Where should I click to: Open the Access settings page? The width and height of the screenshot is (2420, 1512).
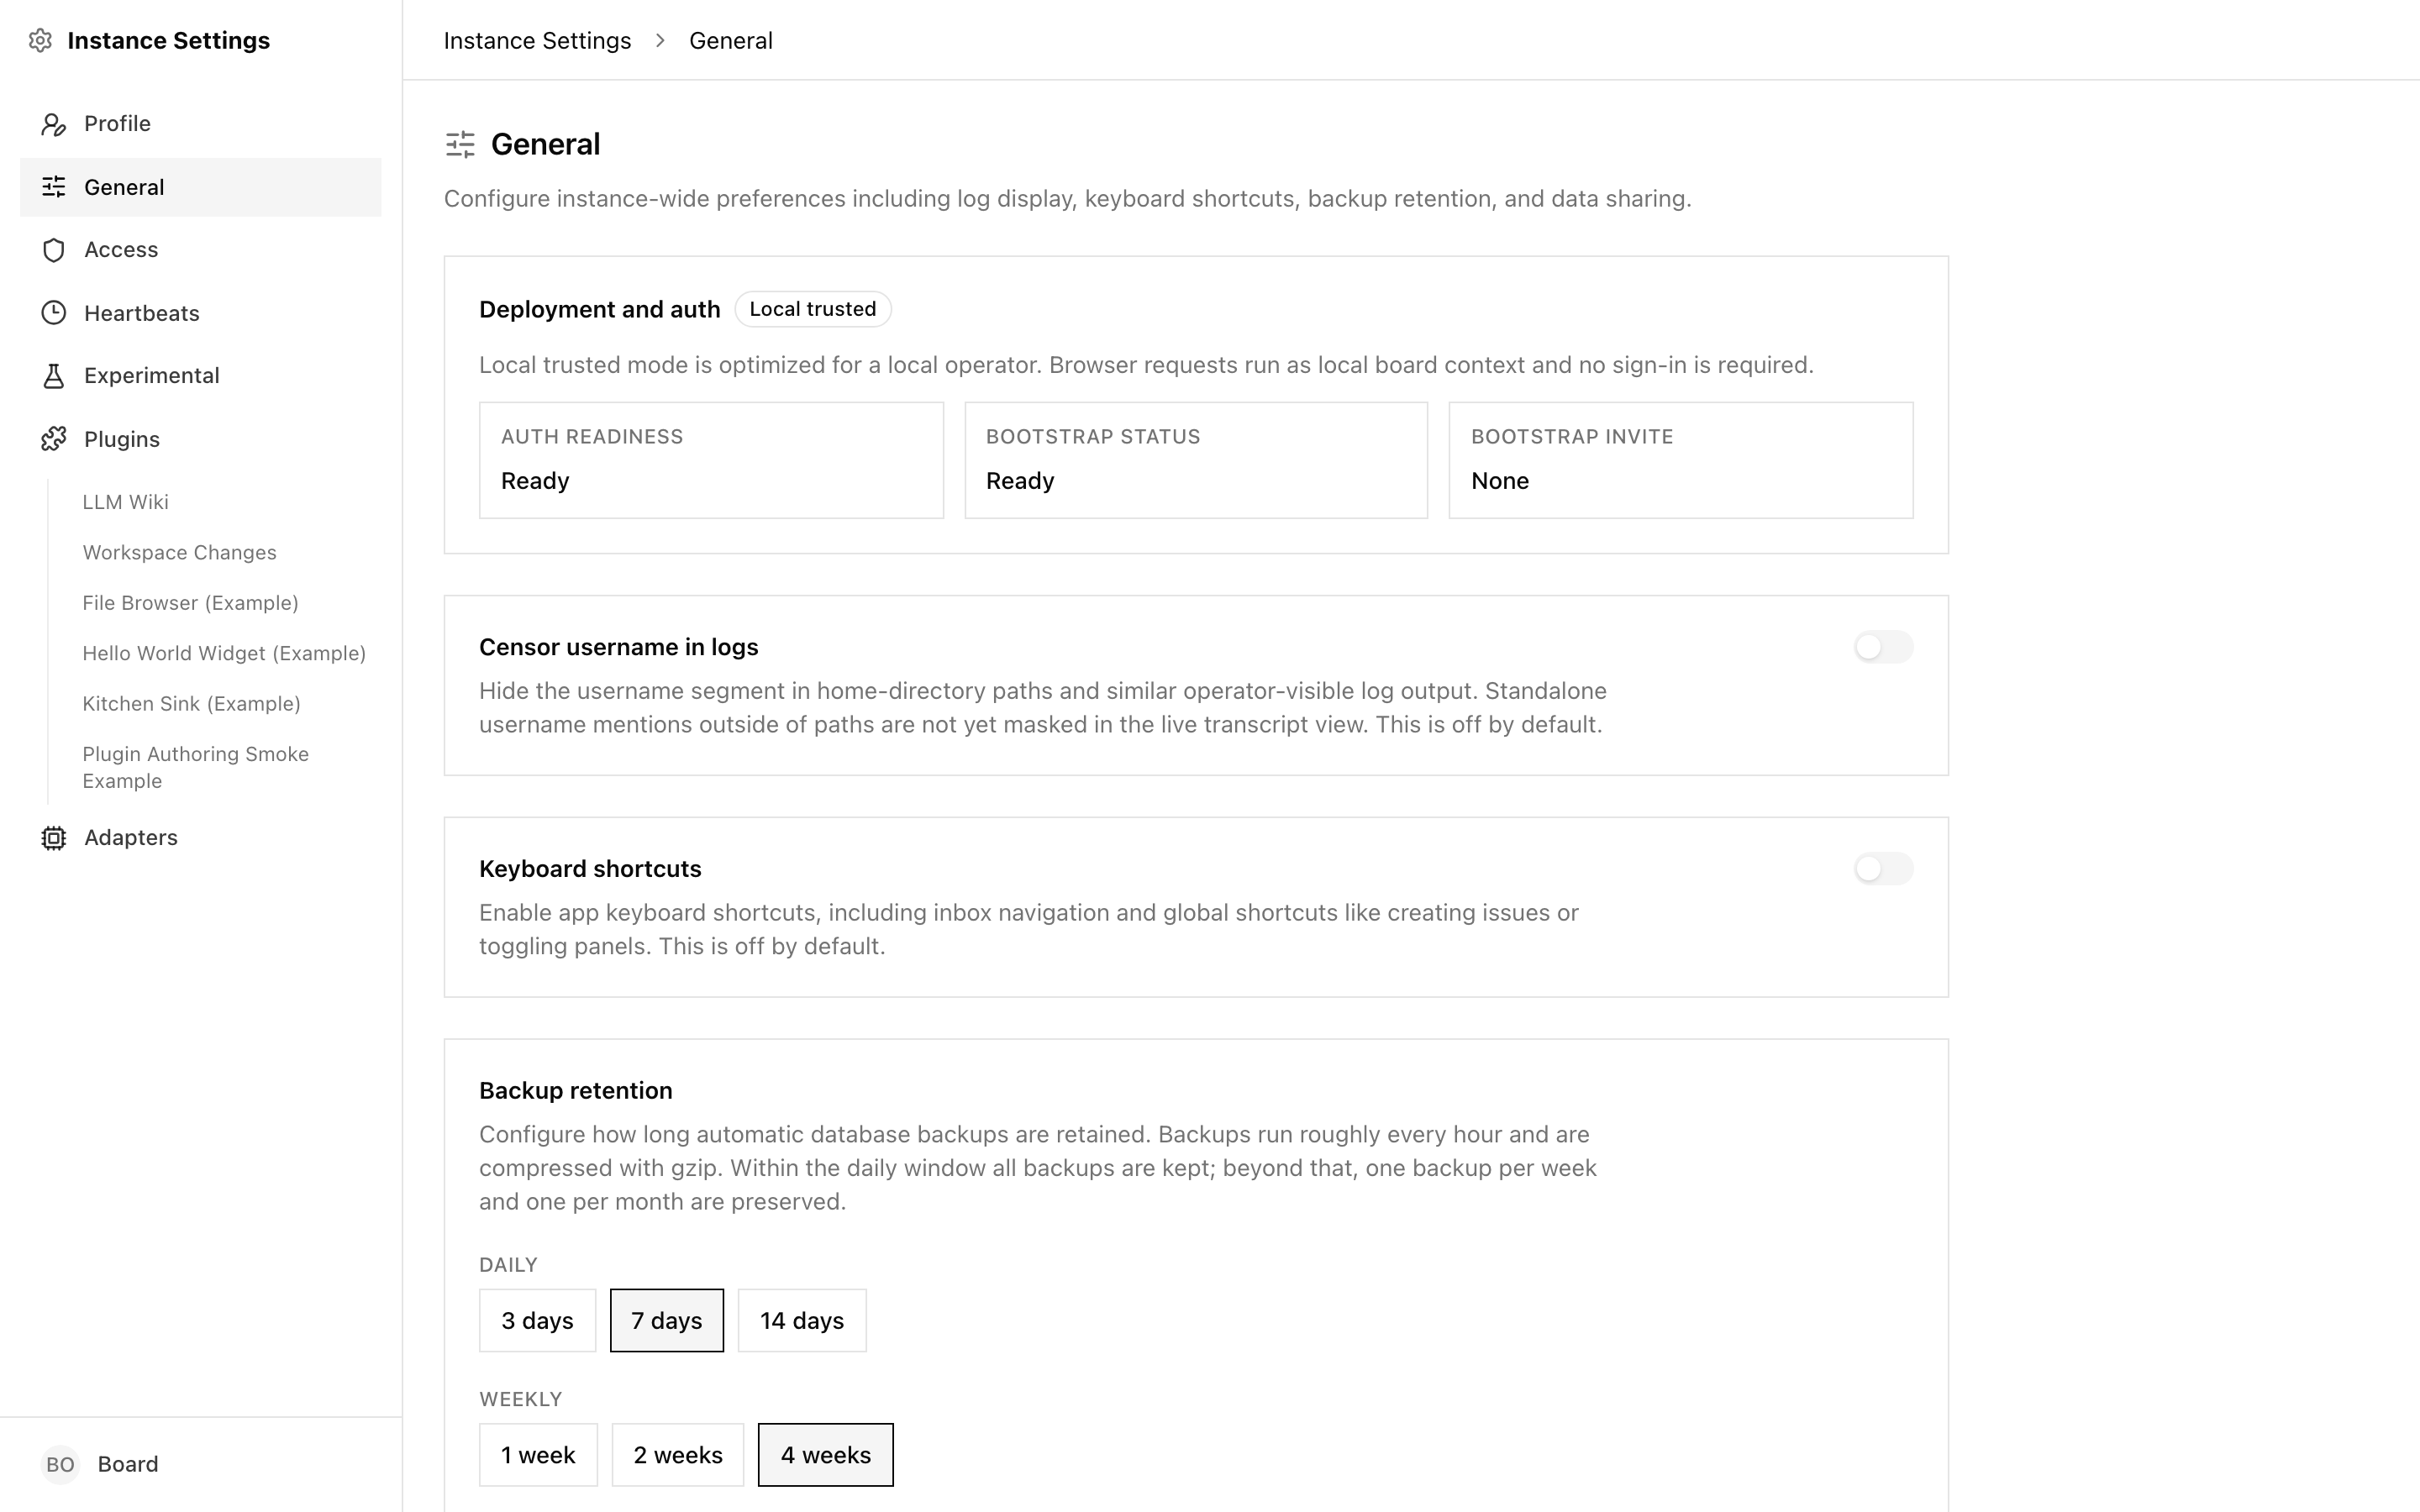[x=201, y=250]
